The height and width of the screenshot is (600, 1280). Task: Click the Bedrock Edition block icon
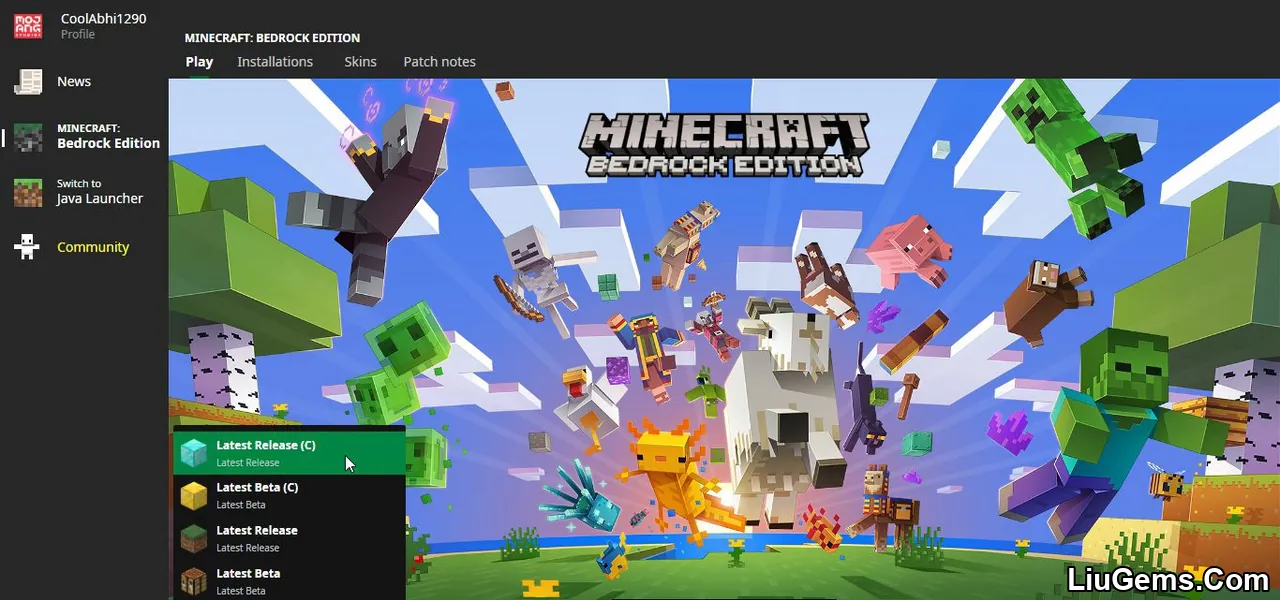pos(28,137)
